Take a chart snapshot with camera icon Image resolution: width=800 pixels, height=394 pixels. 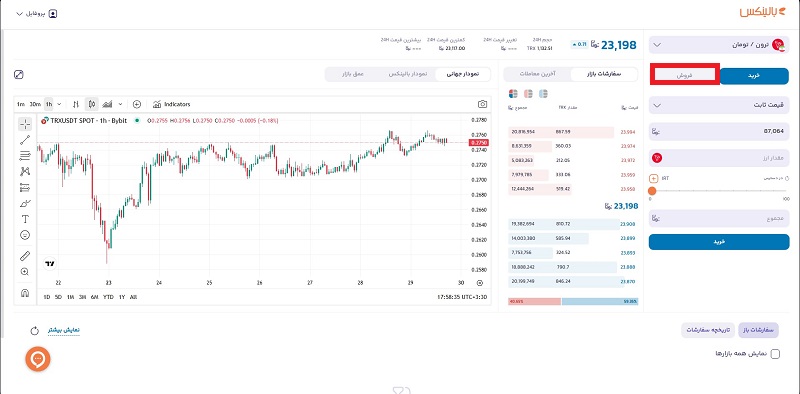pos(482,104)
